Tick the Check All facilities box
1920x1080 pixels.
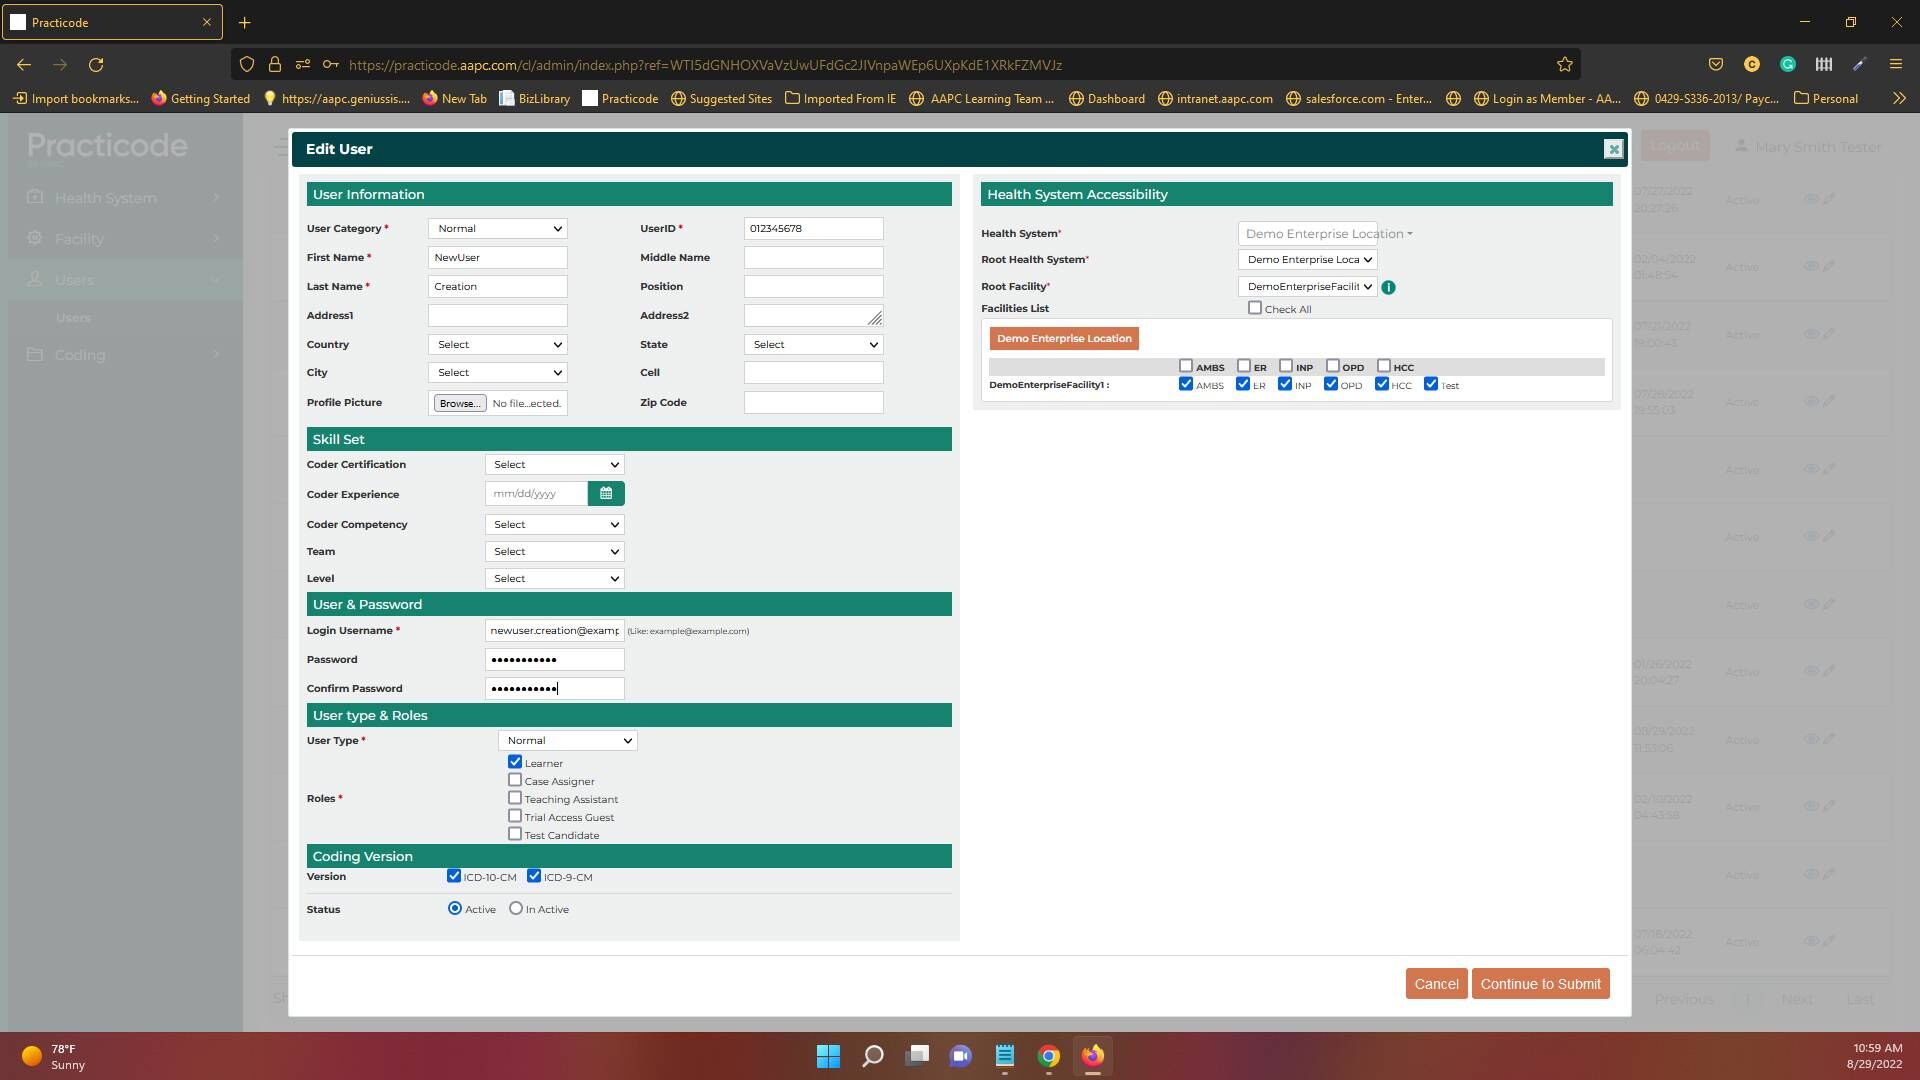coord(1255,308)
